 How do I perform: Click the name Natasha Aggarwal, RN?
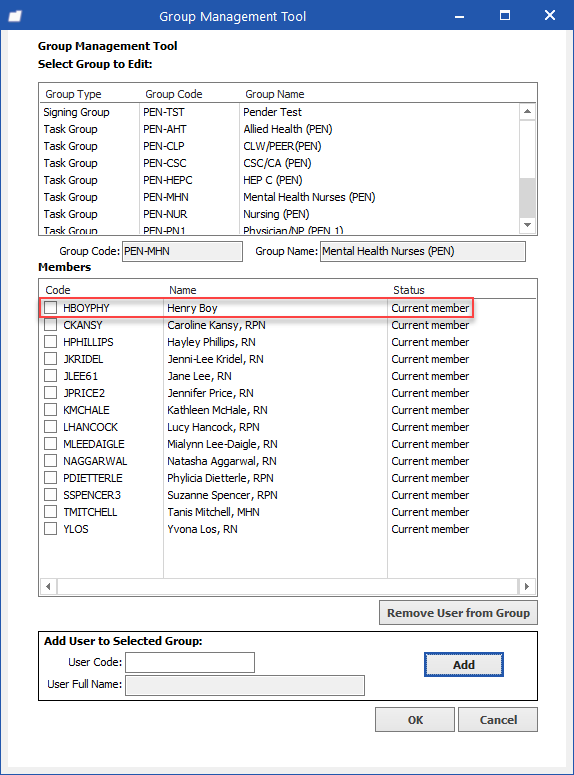tap(221, 461)
